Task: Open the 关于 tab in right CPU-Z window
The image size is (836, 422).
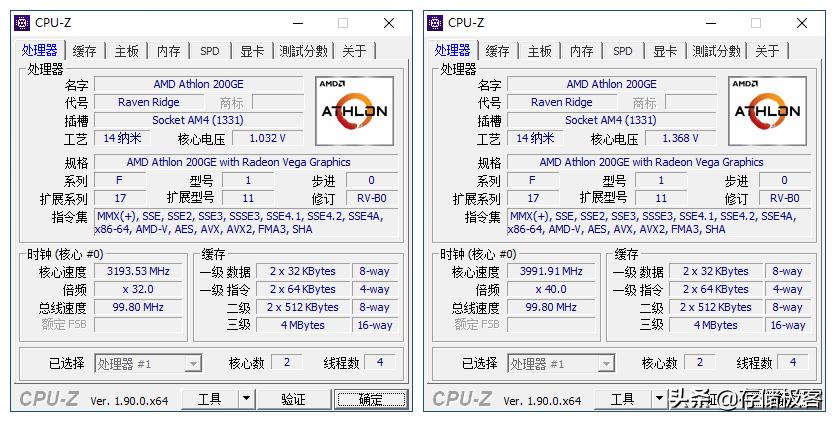Action: (x=767, y=51)
